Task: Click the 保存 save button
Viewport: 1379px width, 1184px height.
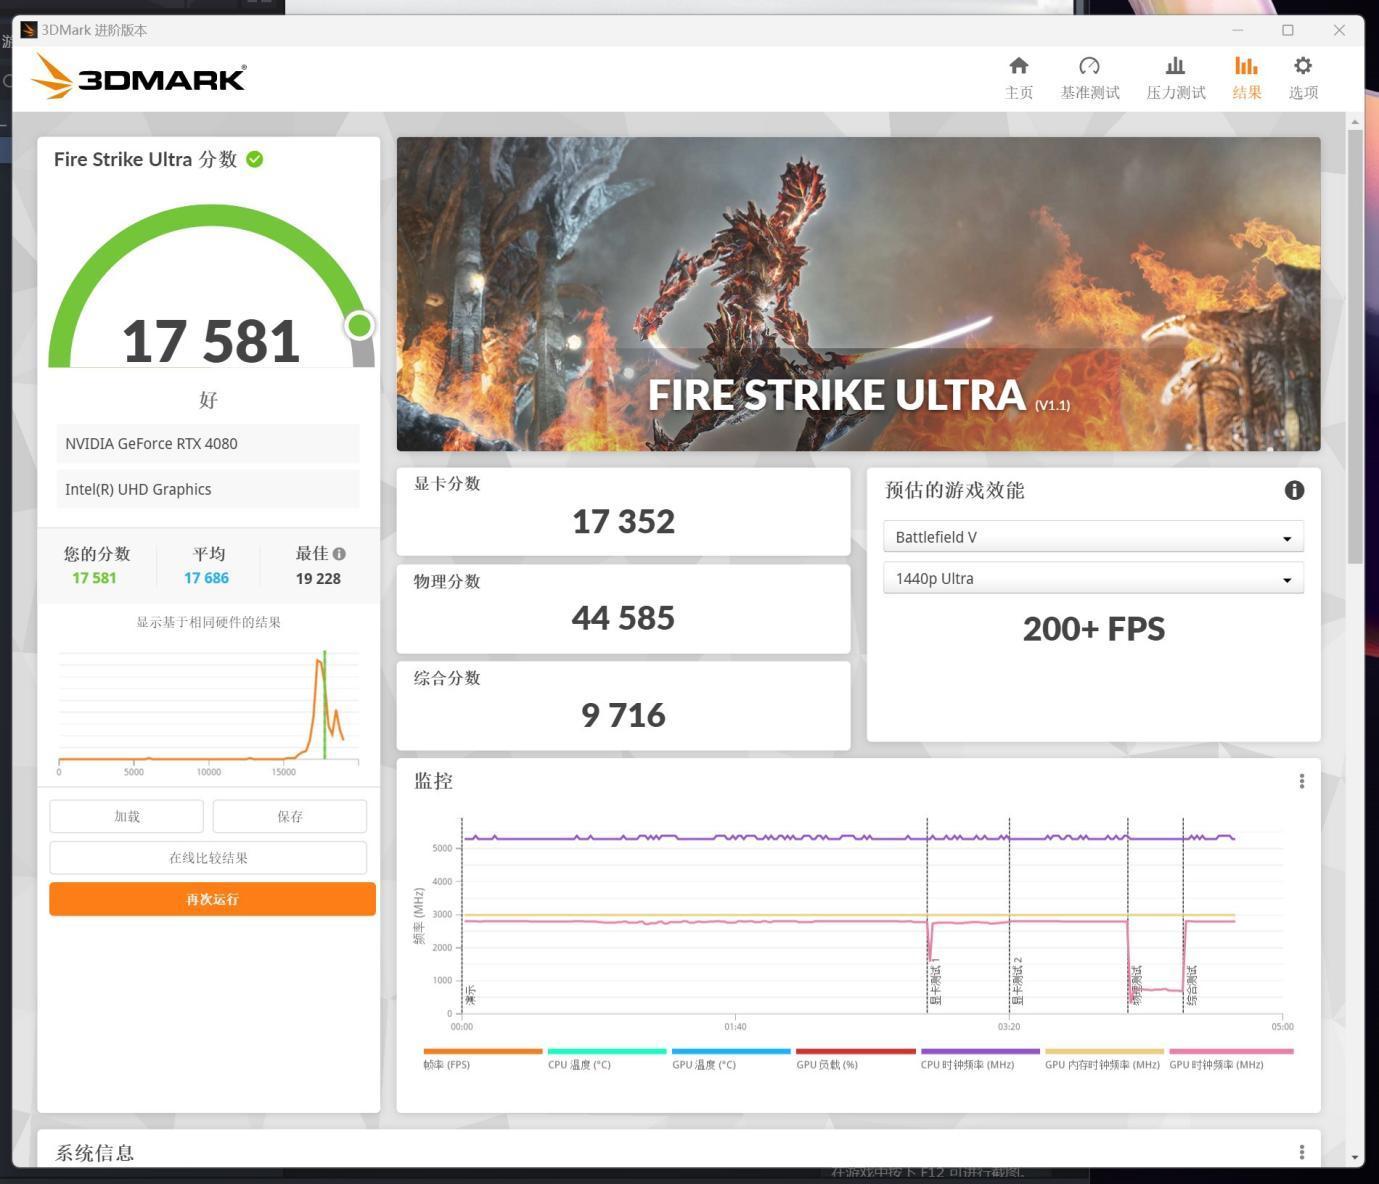Action: (290, 816)
